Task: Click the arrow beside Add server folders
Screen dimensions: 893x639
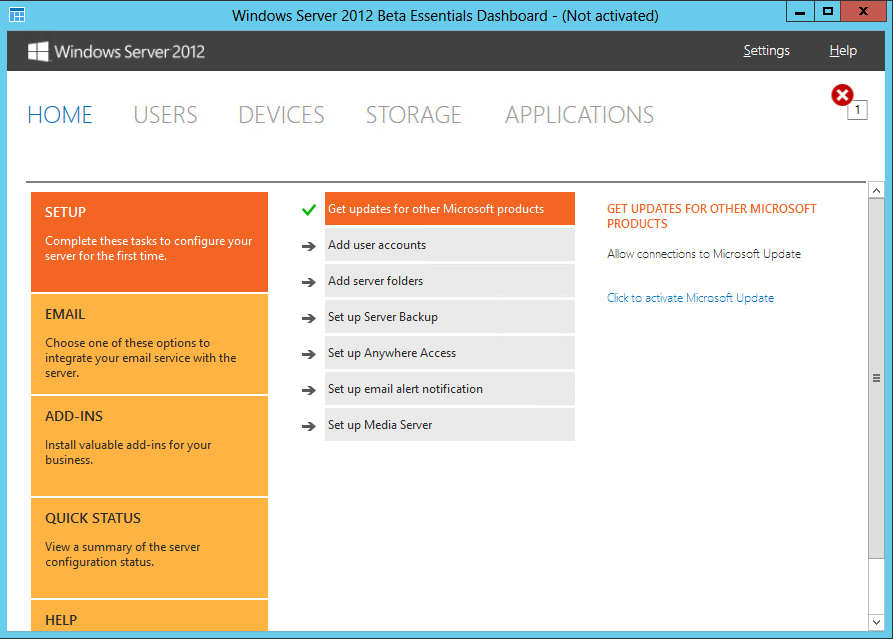Action: click(309, 282)
